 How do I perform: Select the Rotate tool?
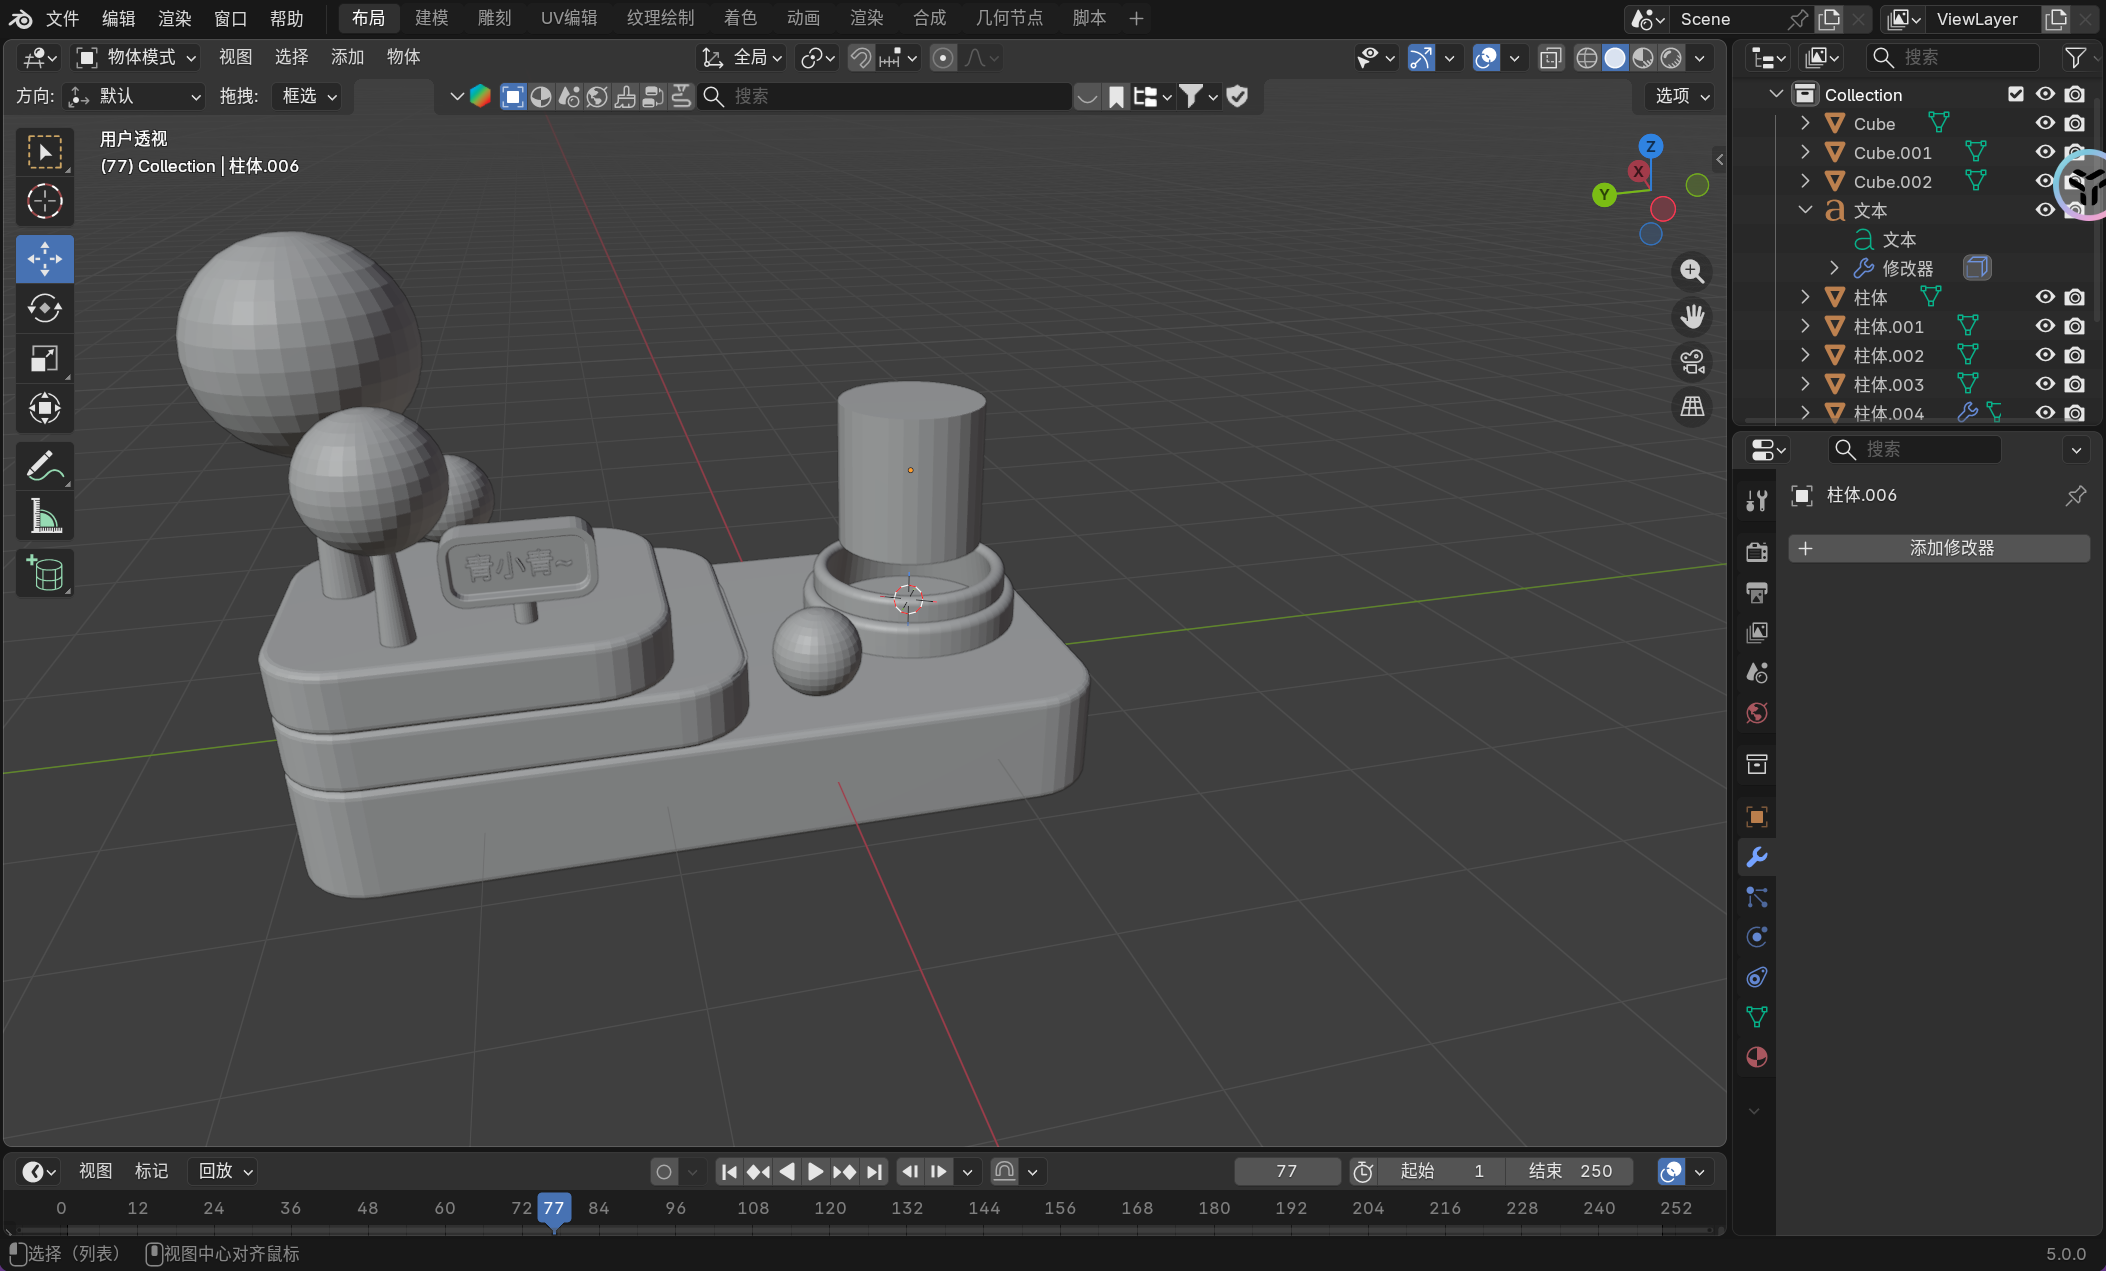point(44,308)
